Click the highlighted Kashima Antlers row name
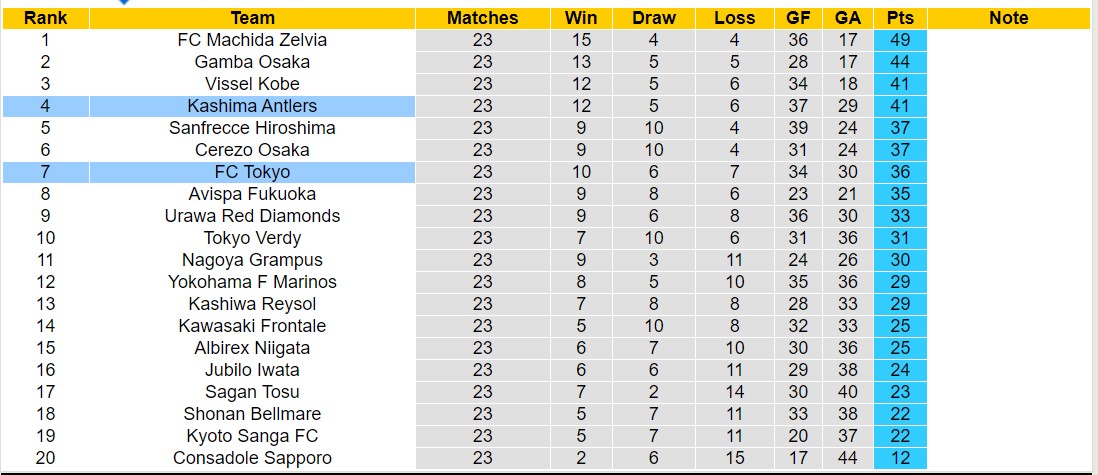This screenshot has height=475, width=1098. [x=252, y=106]
